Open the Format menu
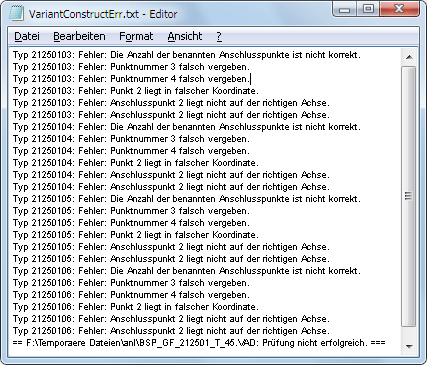Screen dimensions: 427x365 [136, 36]
